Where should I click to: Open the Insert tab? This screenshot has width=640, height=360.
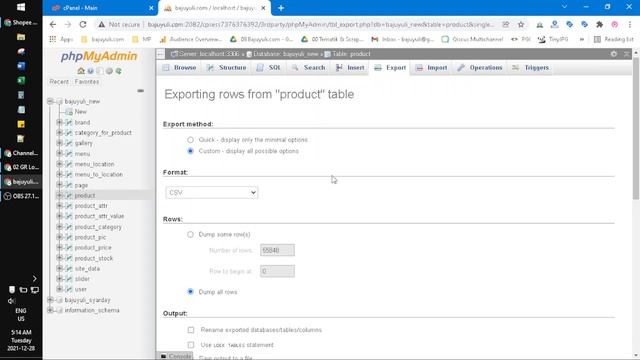(350, 68)
